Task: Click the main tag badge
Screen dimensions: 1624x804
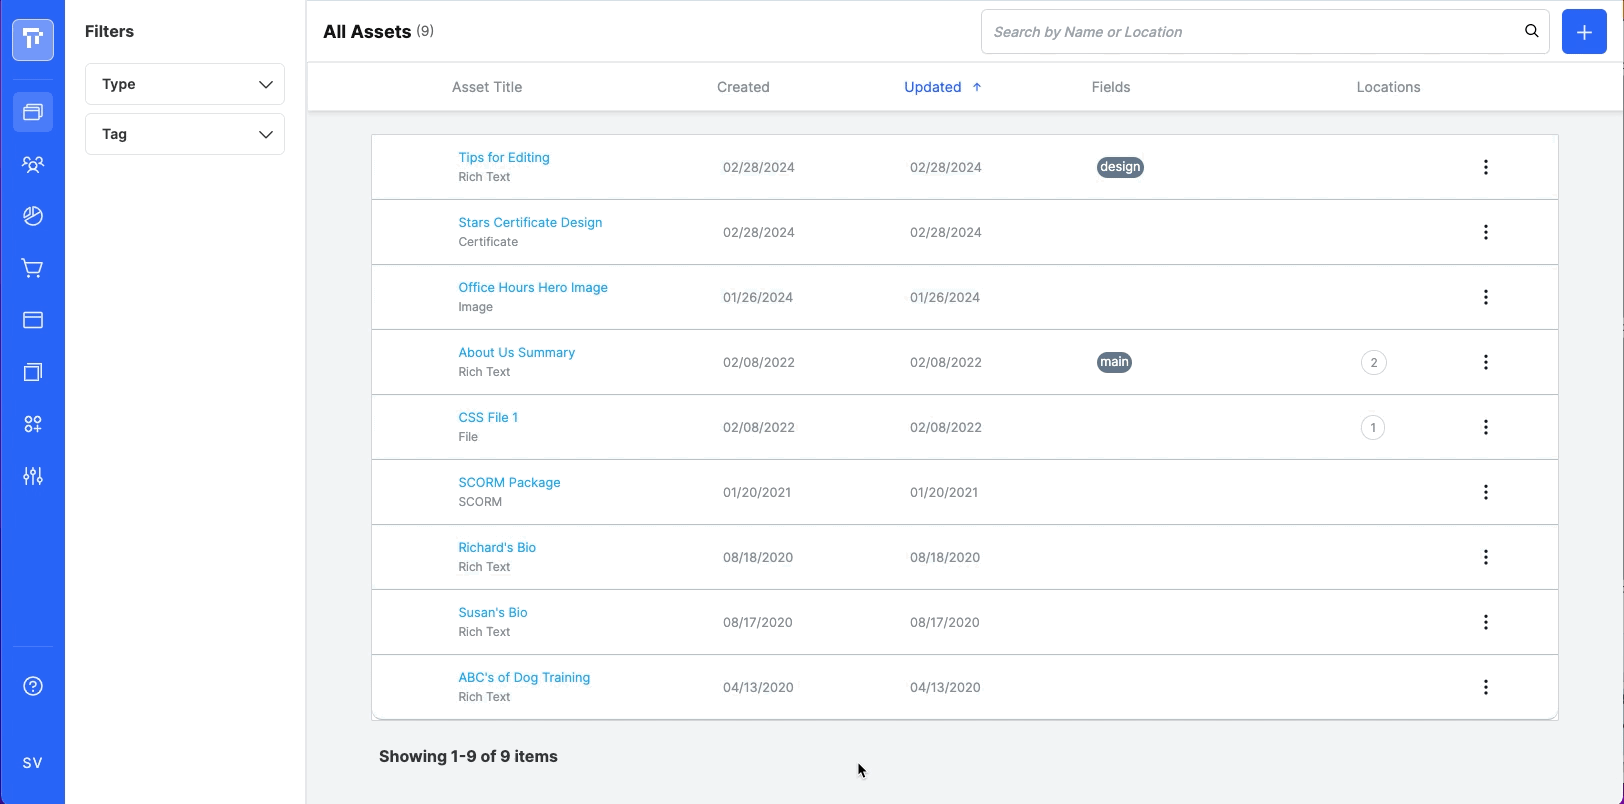Action: click(1114, 362)
